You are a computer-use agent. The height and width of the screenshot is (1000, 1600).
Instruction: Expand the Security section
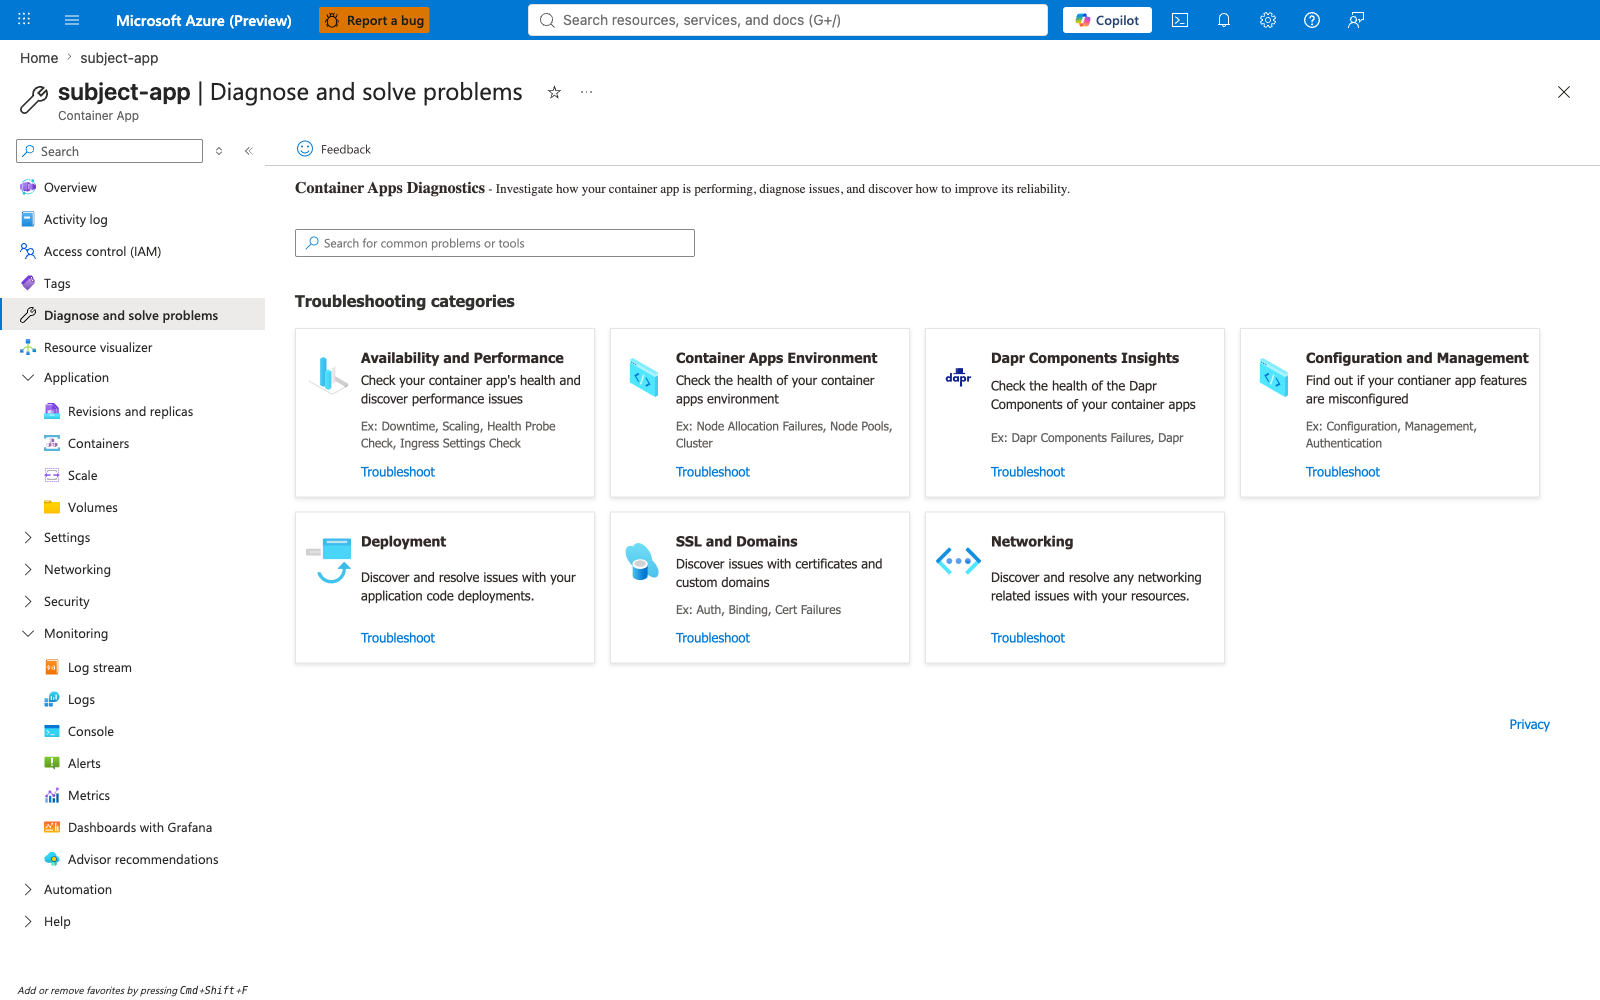point(28,602)
